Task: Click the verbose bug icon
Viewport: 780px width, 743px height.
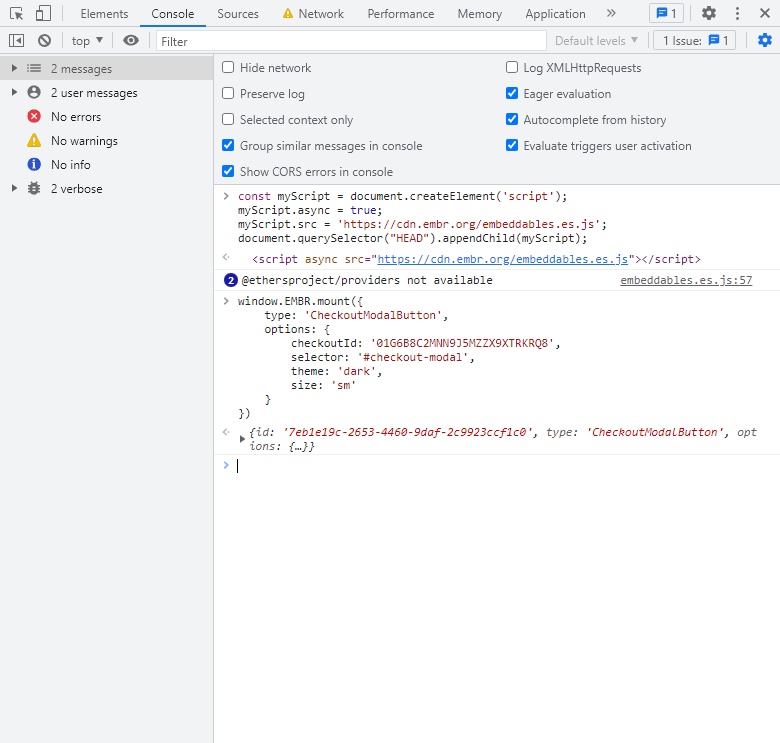Action: click(x=34, y=188)
